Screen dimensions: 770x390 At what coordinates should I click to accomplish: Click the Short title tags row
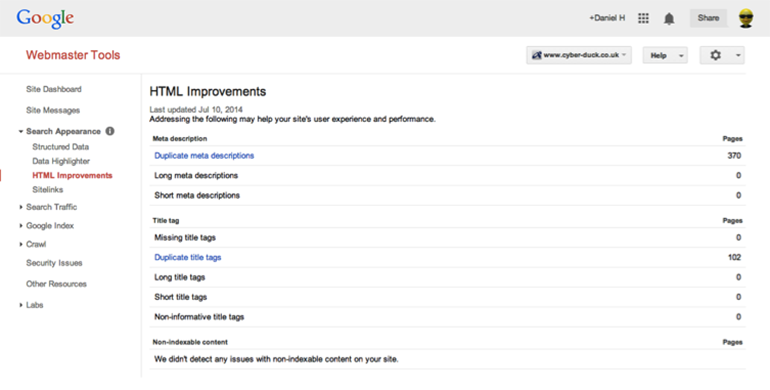[x=447, y=297]
